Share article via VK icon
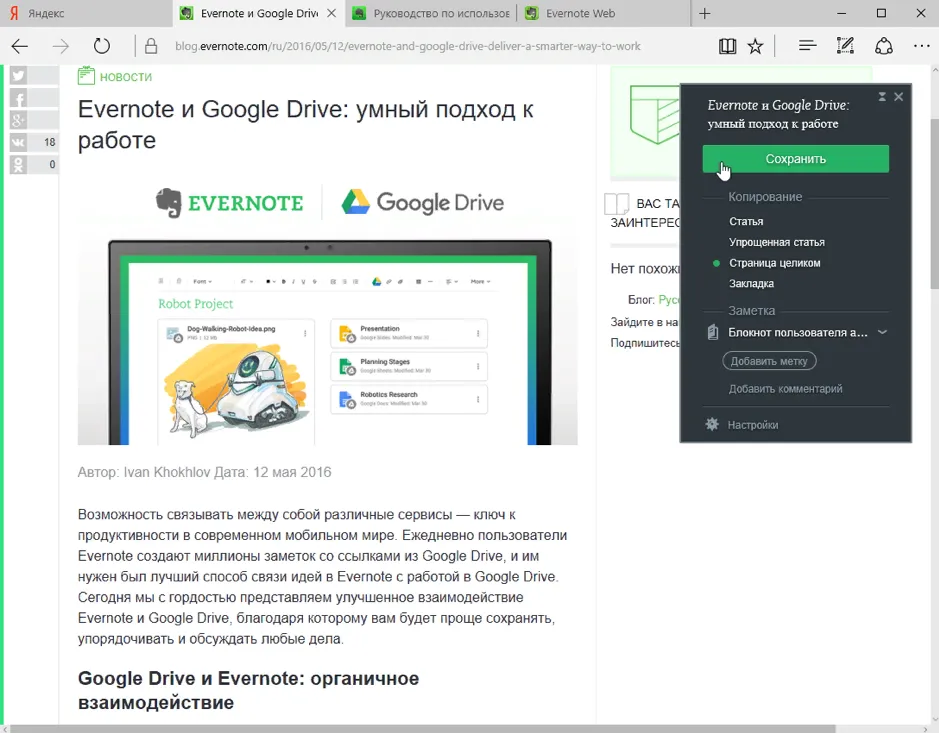The width and height of the screenshot is (939, 733). (x=19, y=143)
